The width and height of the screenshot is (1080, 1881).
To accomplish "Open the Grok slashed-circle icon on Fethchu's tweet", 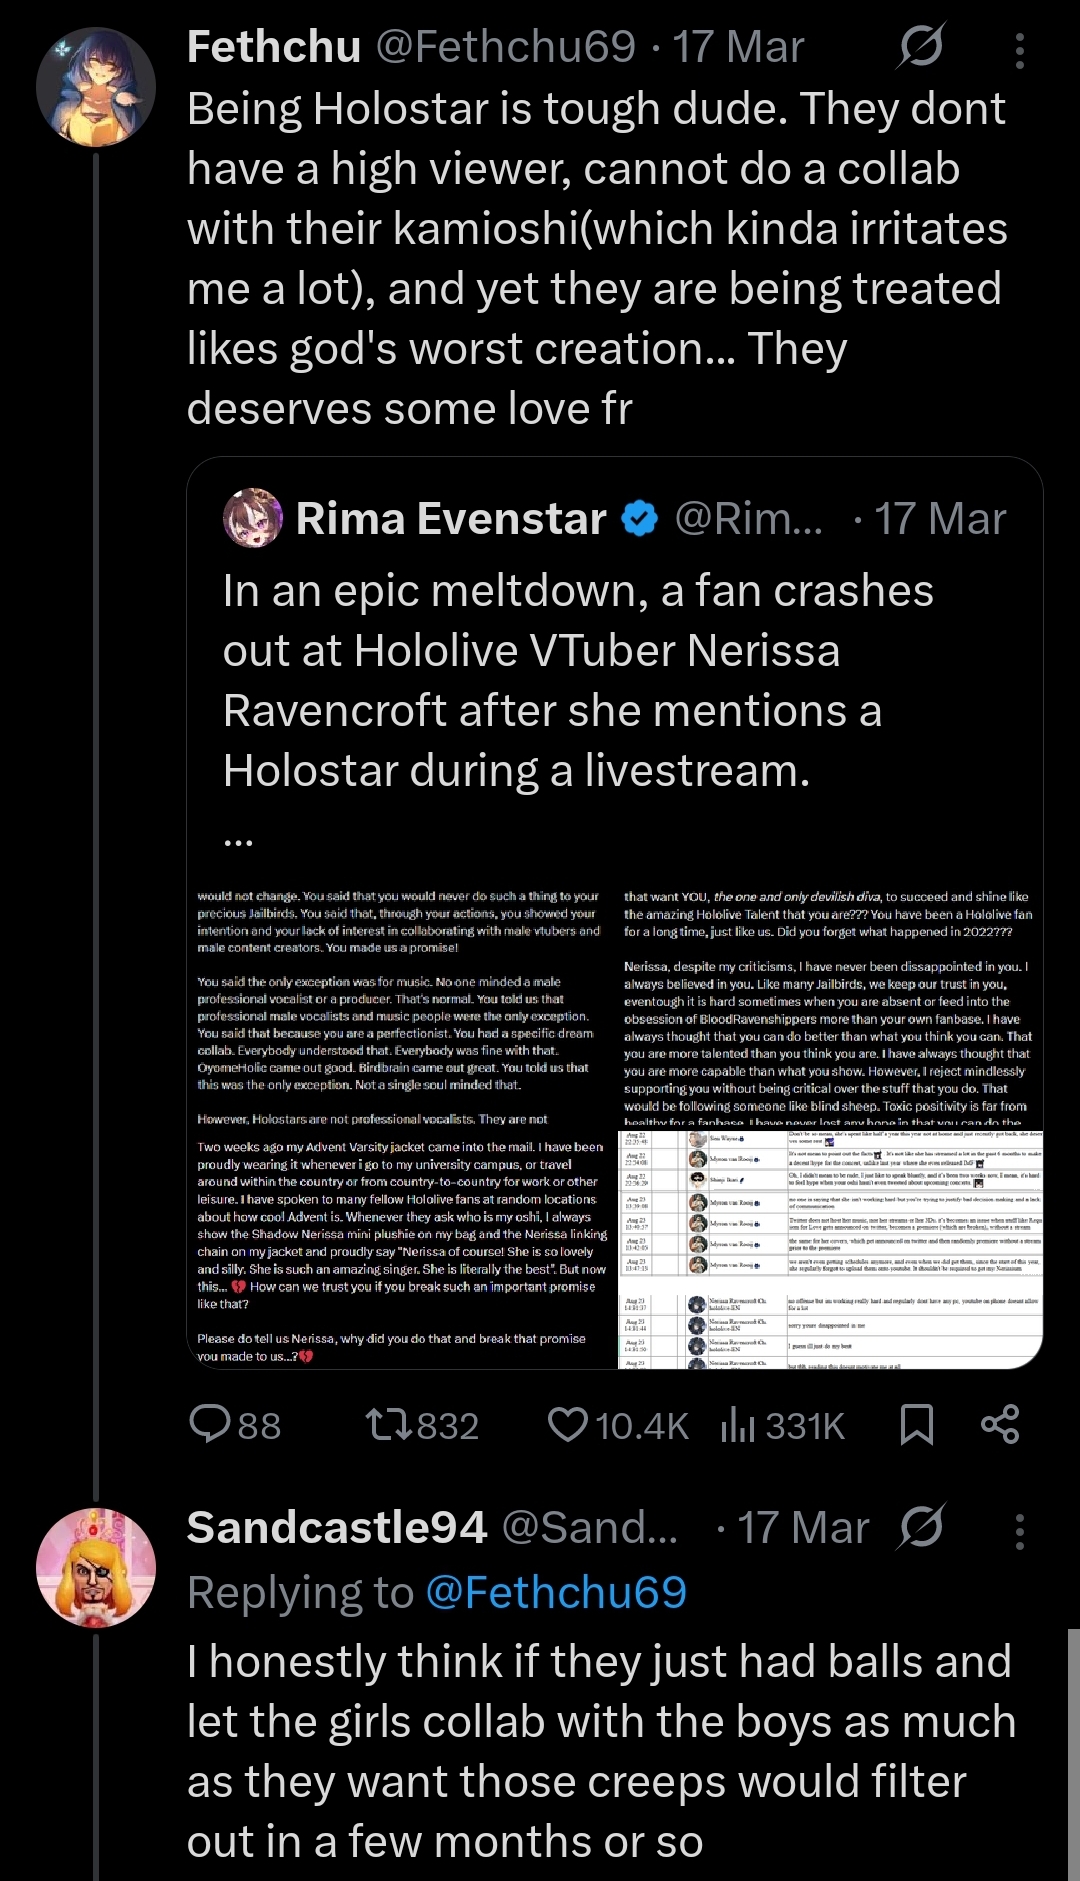I will (x=920, y=46).
